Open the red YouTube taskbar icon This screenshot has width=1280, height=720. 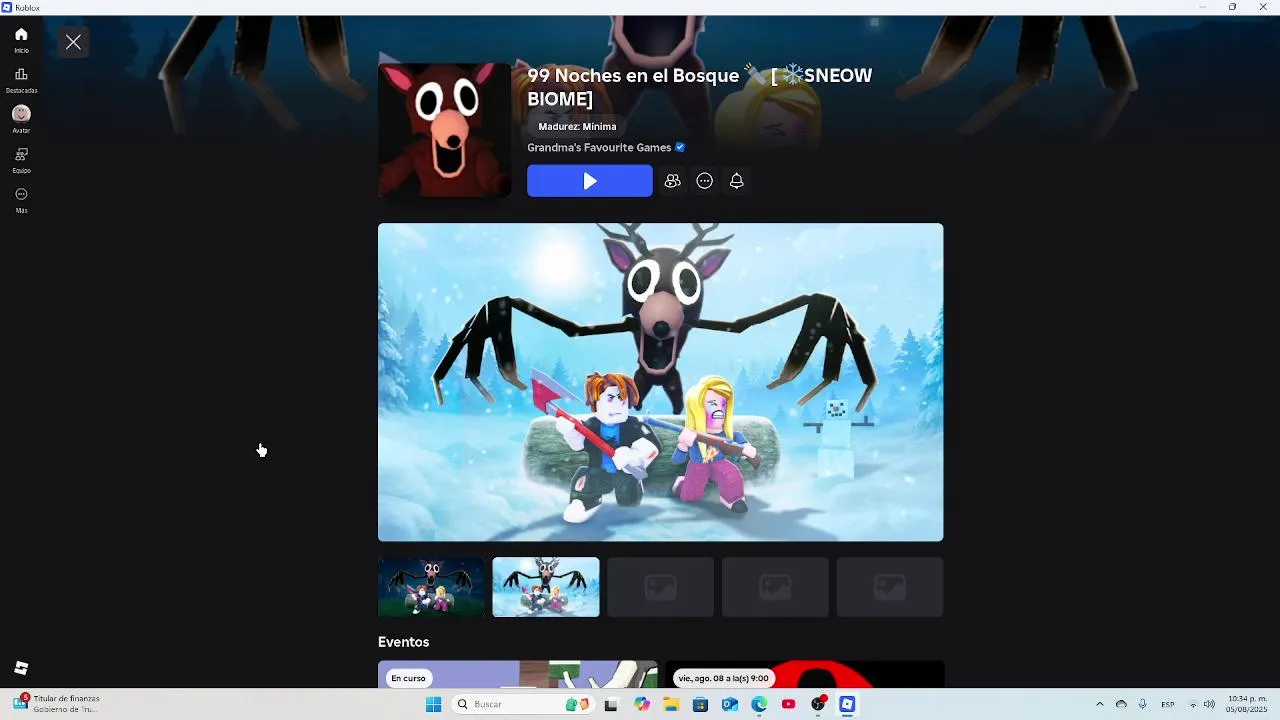pyautogui.click(x=789, y=704)
